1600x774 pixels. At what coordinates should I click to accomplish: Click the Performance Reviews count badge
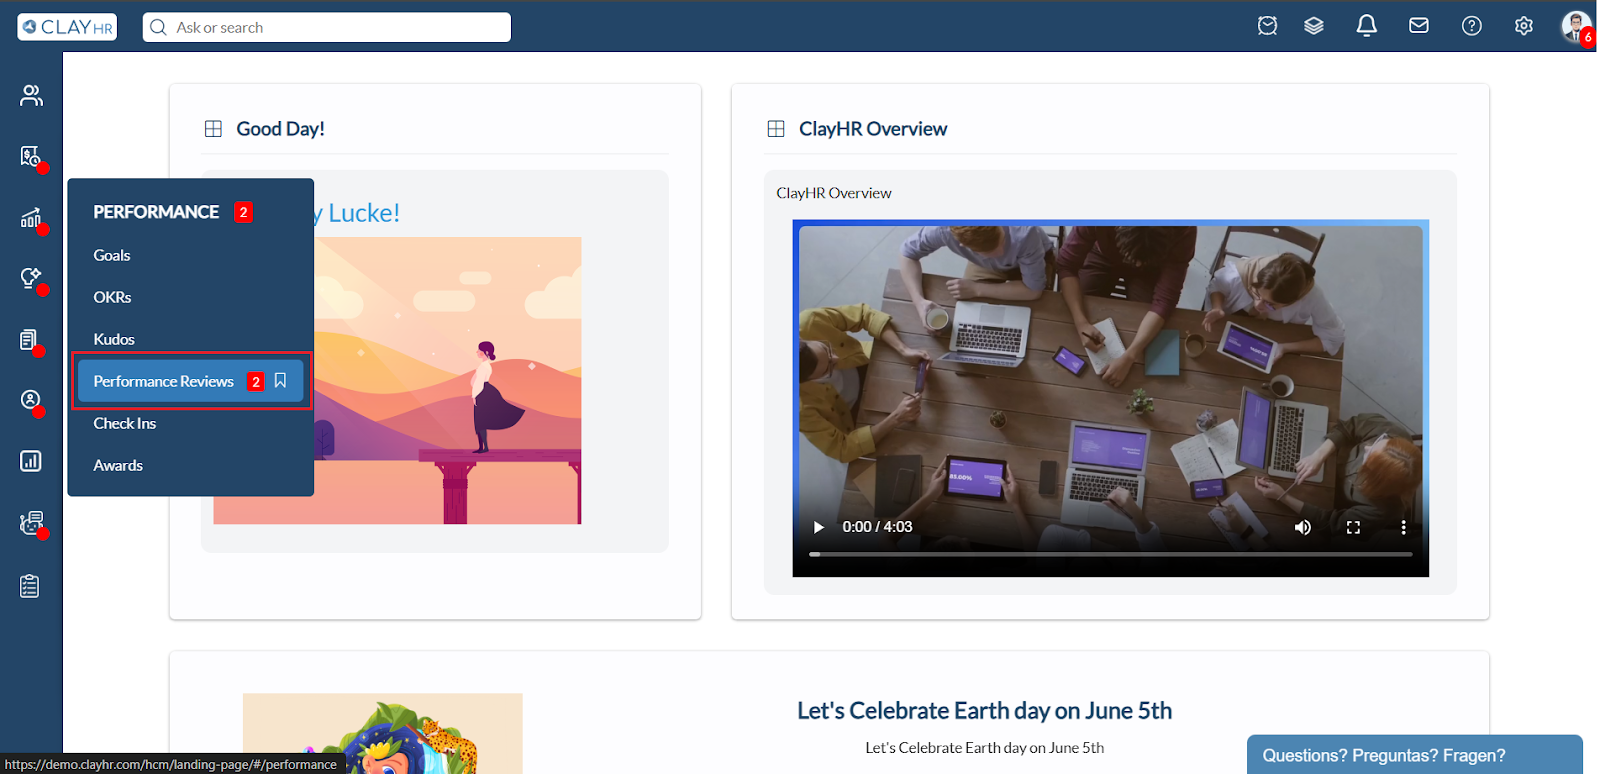point(256,381)
